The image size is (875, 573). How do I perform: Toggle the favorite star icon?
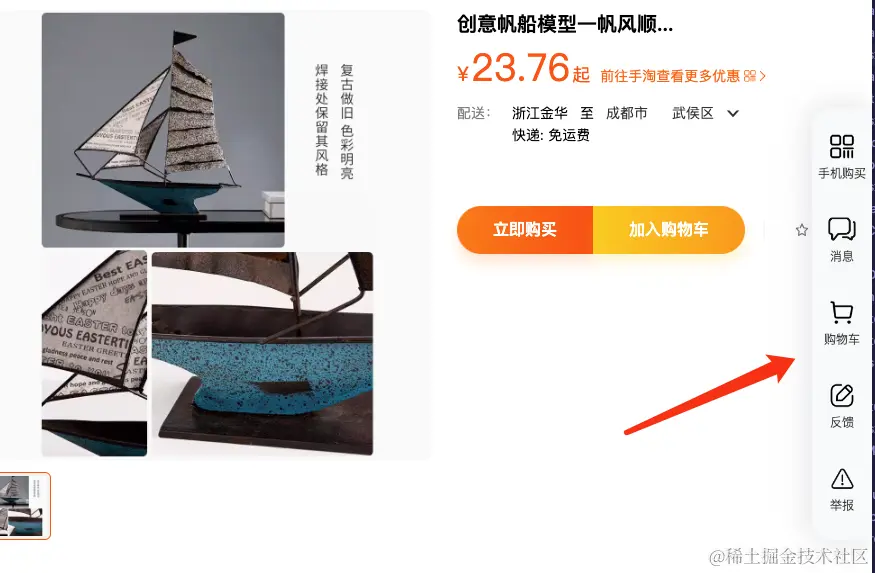coord(802,230)
